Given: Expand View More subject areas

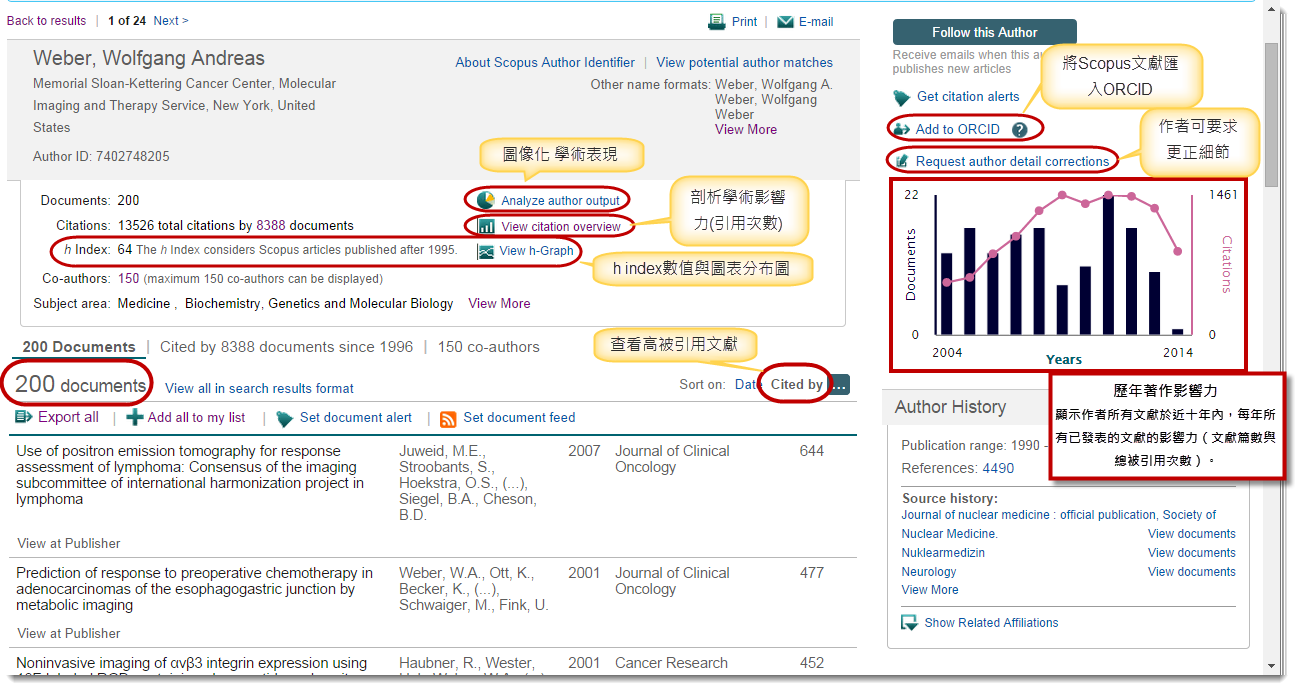Looking at the screenshot, I should pyautogui.click(x=499, y=303).
